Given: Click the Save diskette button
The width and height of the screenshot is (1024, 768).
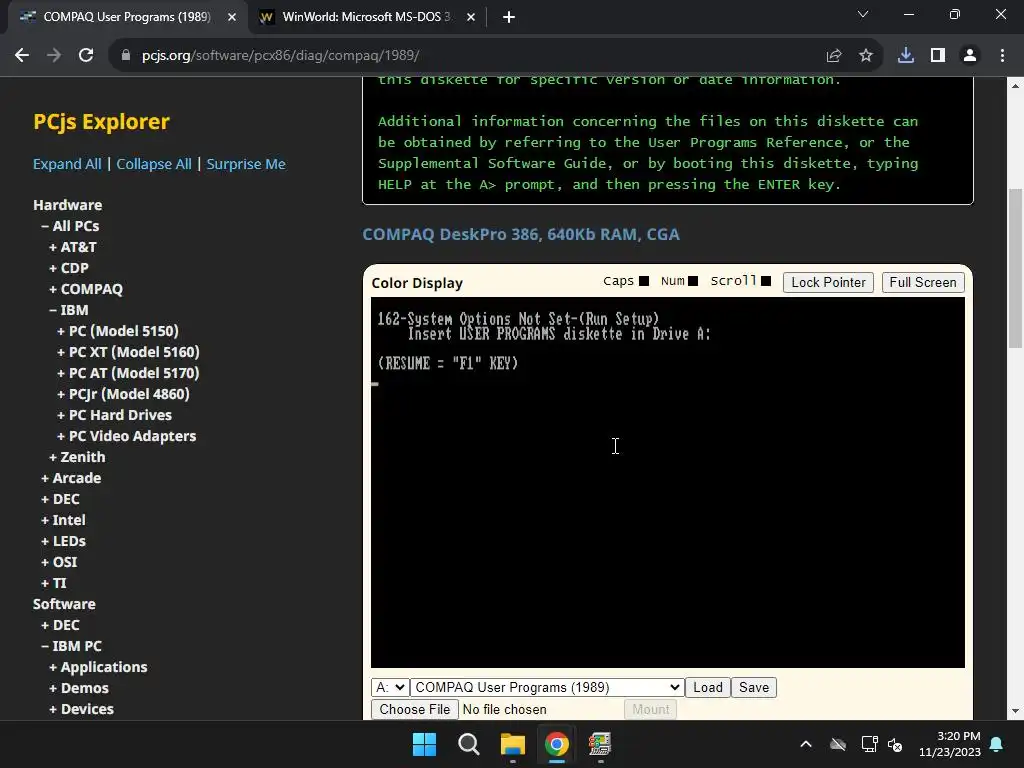Looking at the screenshot, I should coord(754,688).
